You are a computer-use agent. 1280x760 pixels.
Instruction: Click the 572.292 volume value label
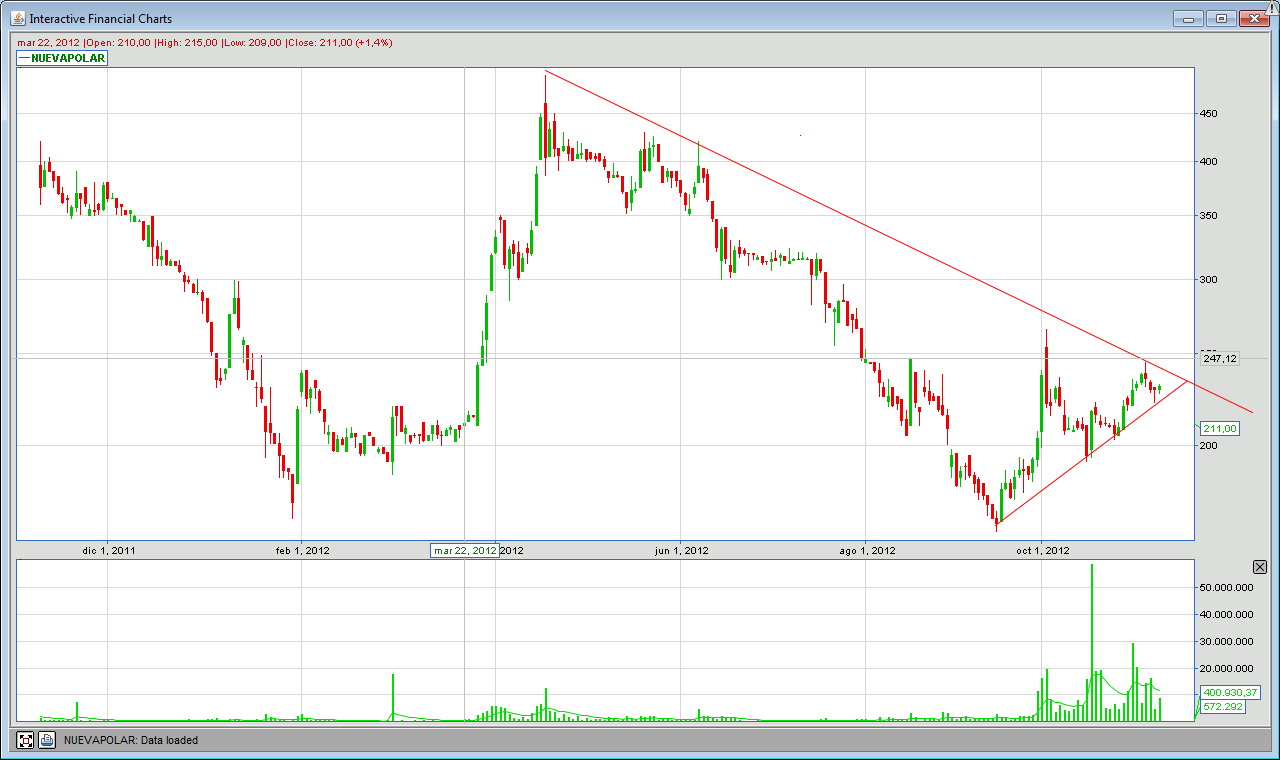(x=1222, y=707)
